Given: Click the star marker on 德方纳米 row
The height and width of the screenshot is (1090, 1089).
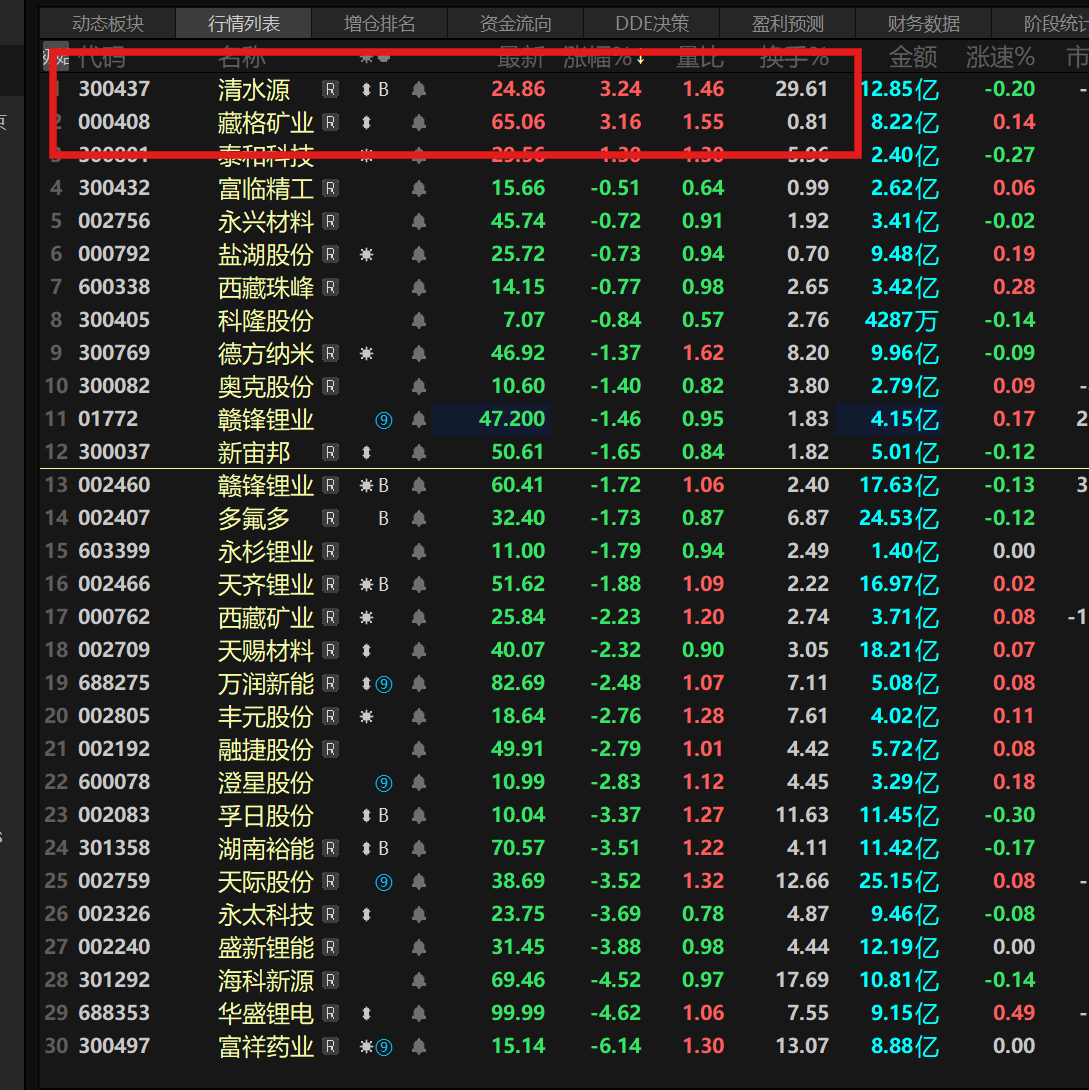Looking at the screenshot, I should pyautogui.click(x=366, y=354).
